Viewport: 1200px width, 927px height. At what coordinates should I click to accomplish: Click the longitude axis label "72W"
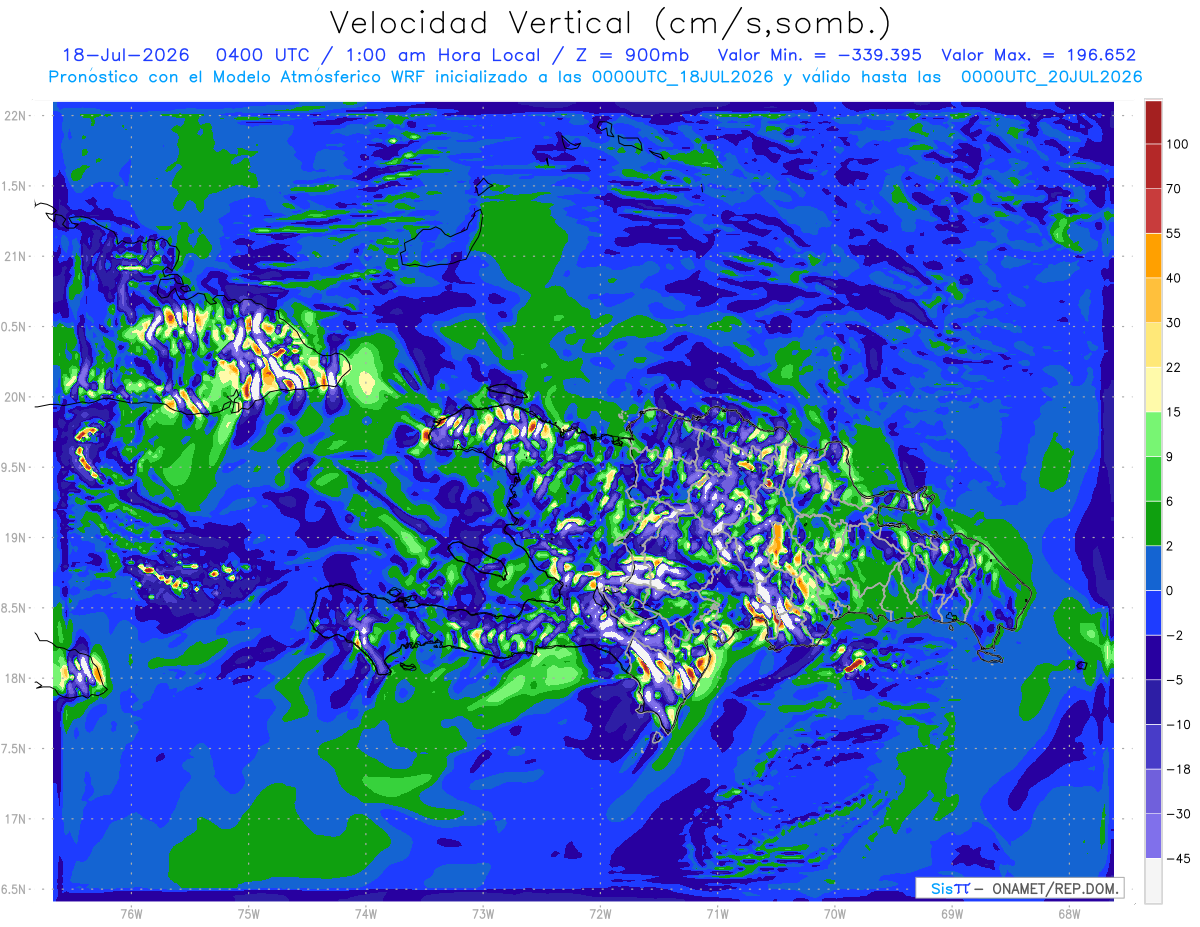tap(600, 913)
